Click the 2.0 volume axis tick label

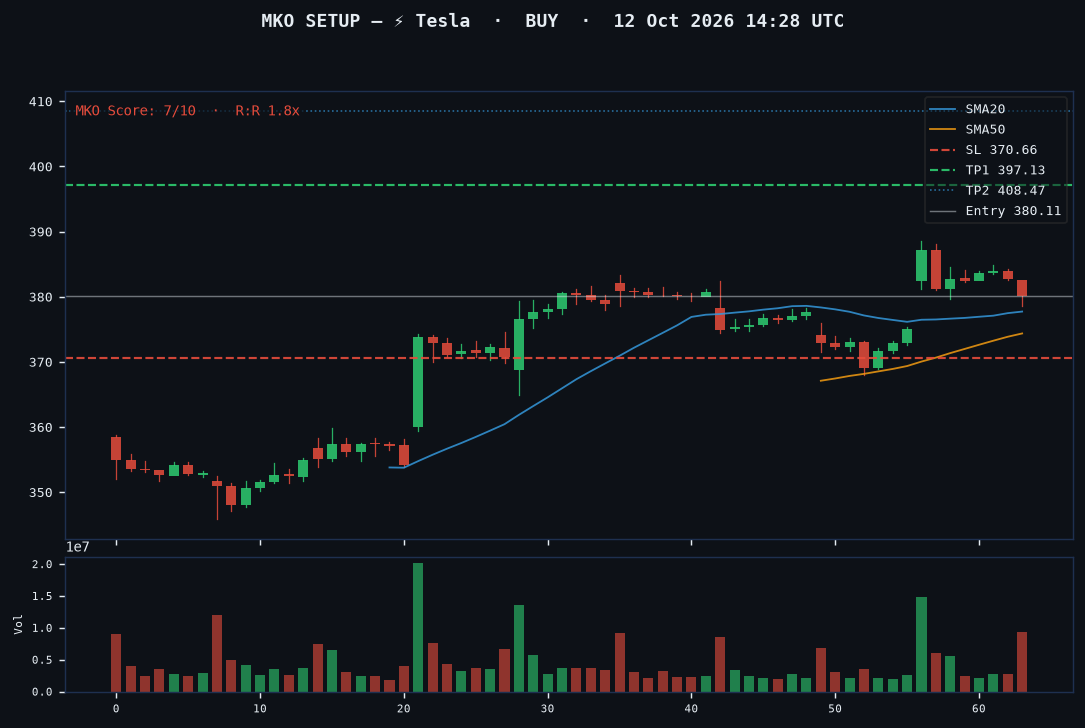[x=42, y=565]
